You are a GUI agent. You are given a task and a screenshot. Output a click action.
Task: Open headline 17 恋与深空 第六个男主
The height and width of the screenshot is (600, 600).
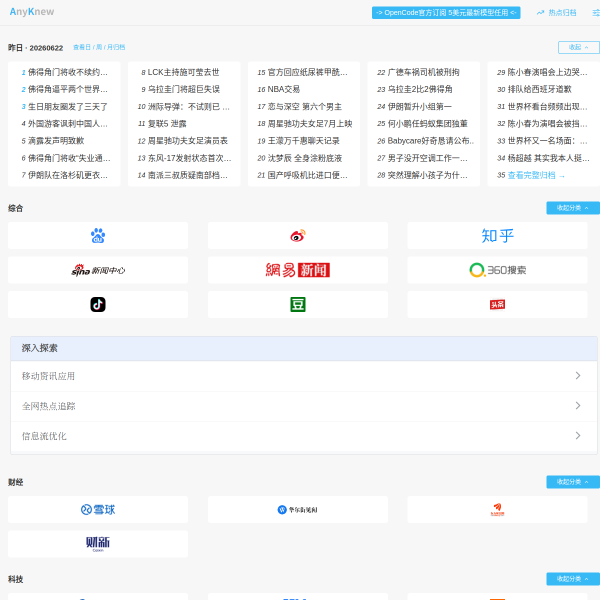tap(305, 106)
